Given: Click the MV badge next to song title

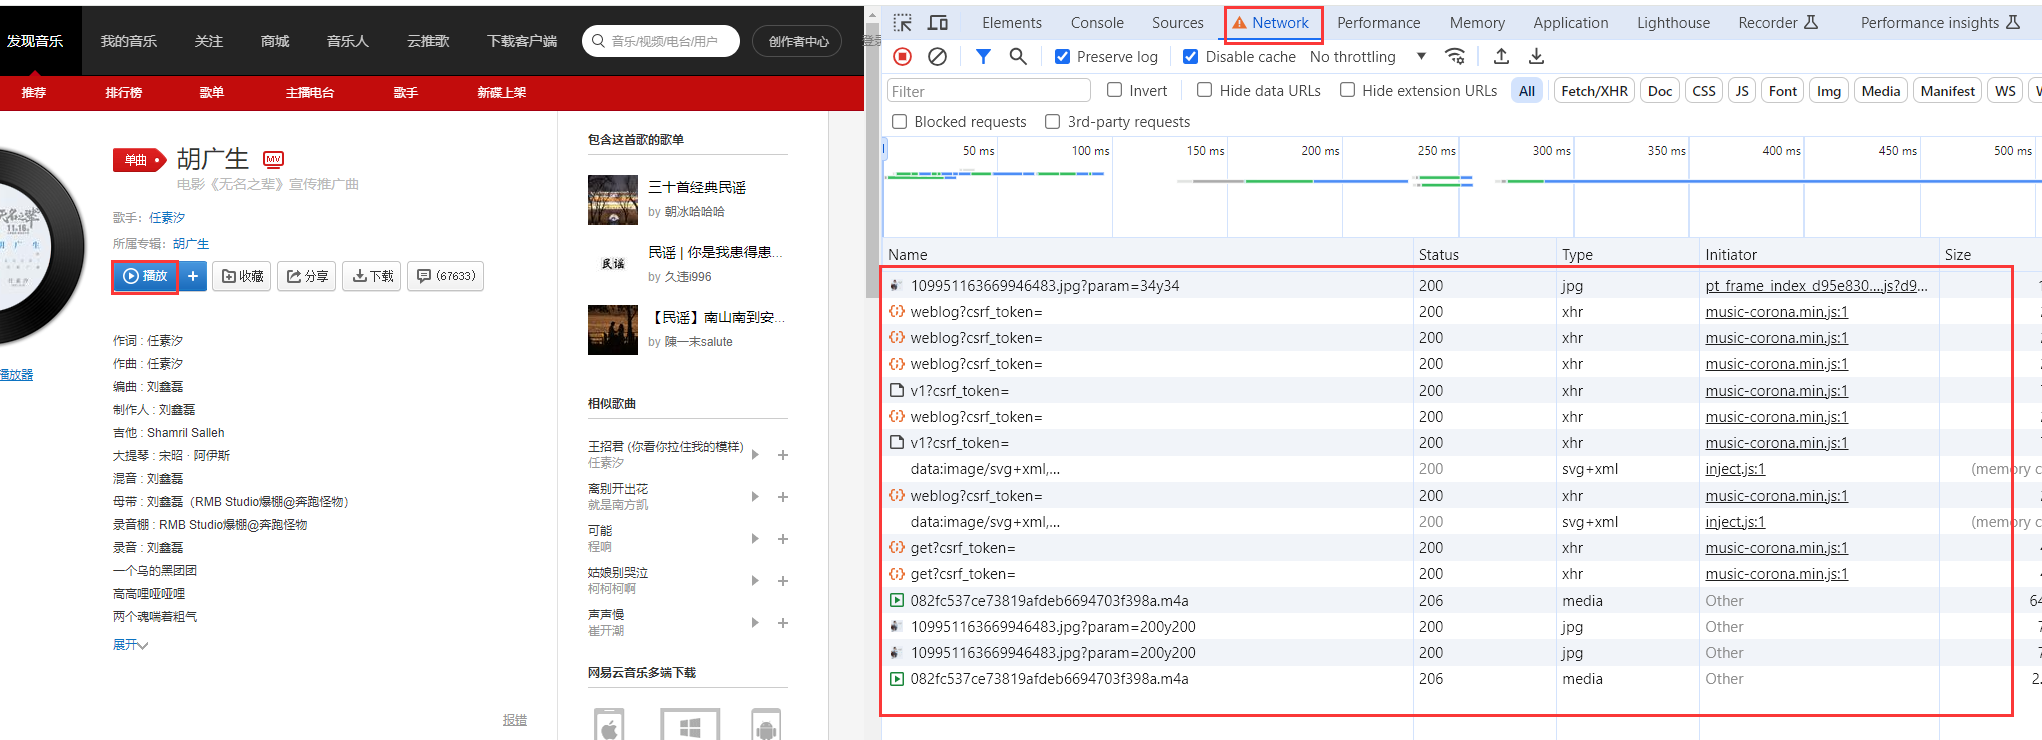Looking at the screenshot, I should click(x=273, y=159).
